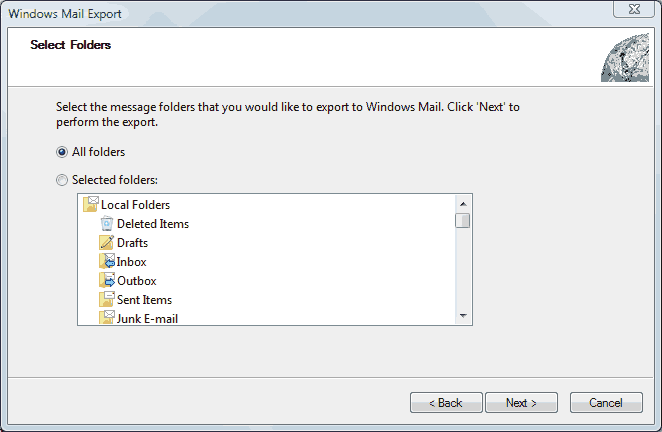Viewport: 662px width, 432px height.
Task: Select the Sent Items folder label
Action: (144, 300)
